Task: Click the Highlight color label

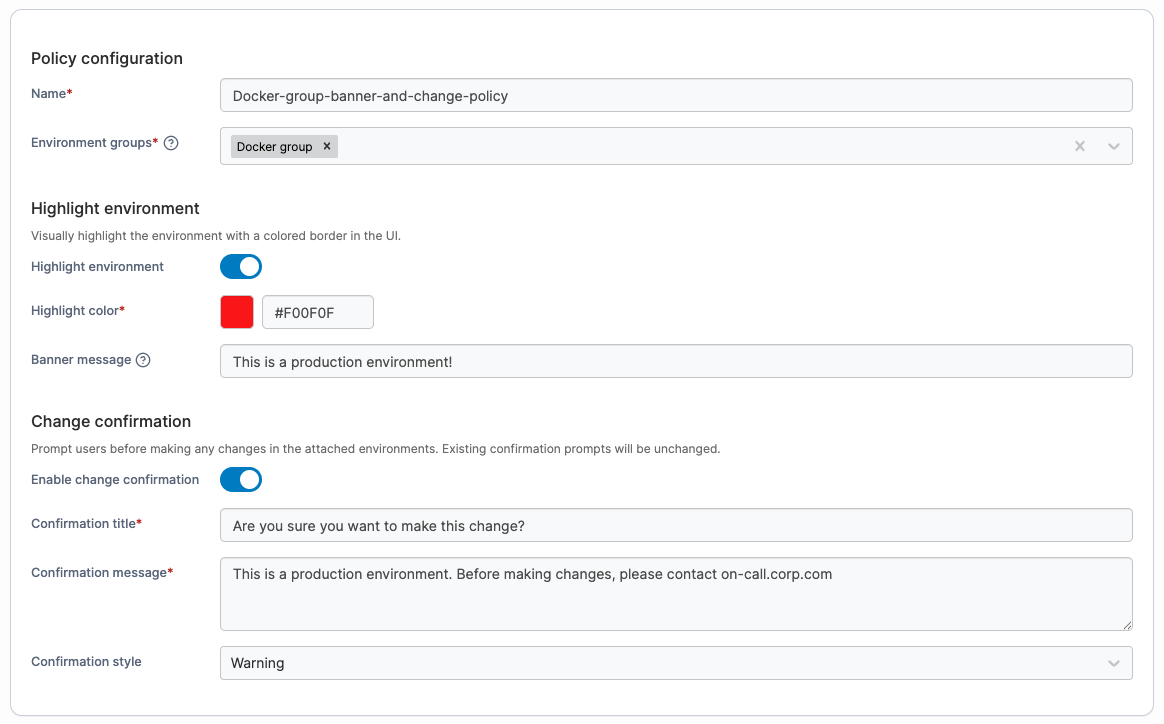Action: pyautogui.click(x=78, y=310)
